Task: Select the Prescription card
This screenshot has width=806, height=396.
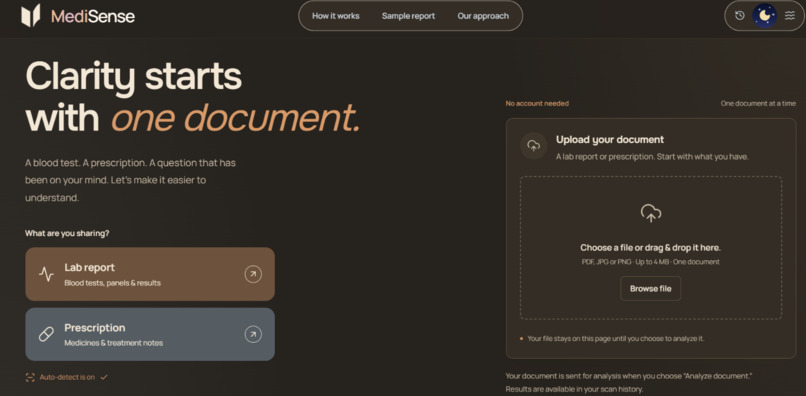Action: (x=150, y=334)
